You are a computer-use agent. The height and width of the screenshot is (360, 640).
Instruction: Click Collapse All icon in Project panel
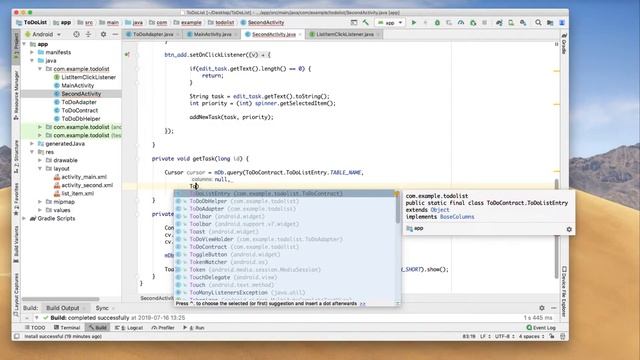(88, 34)
